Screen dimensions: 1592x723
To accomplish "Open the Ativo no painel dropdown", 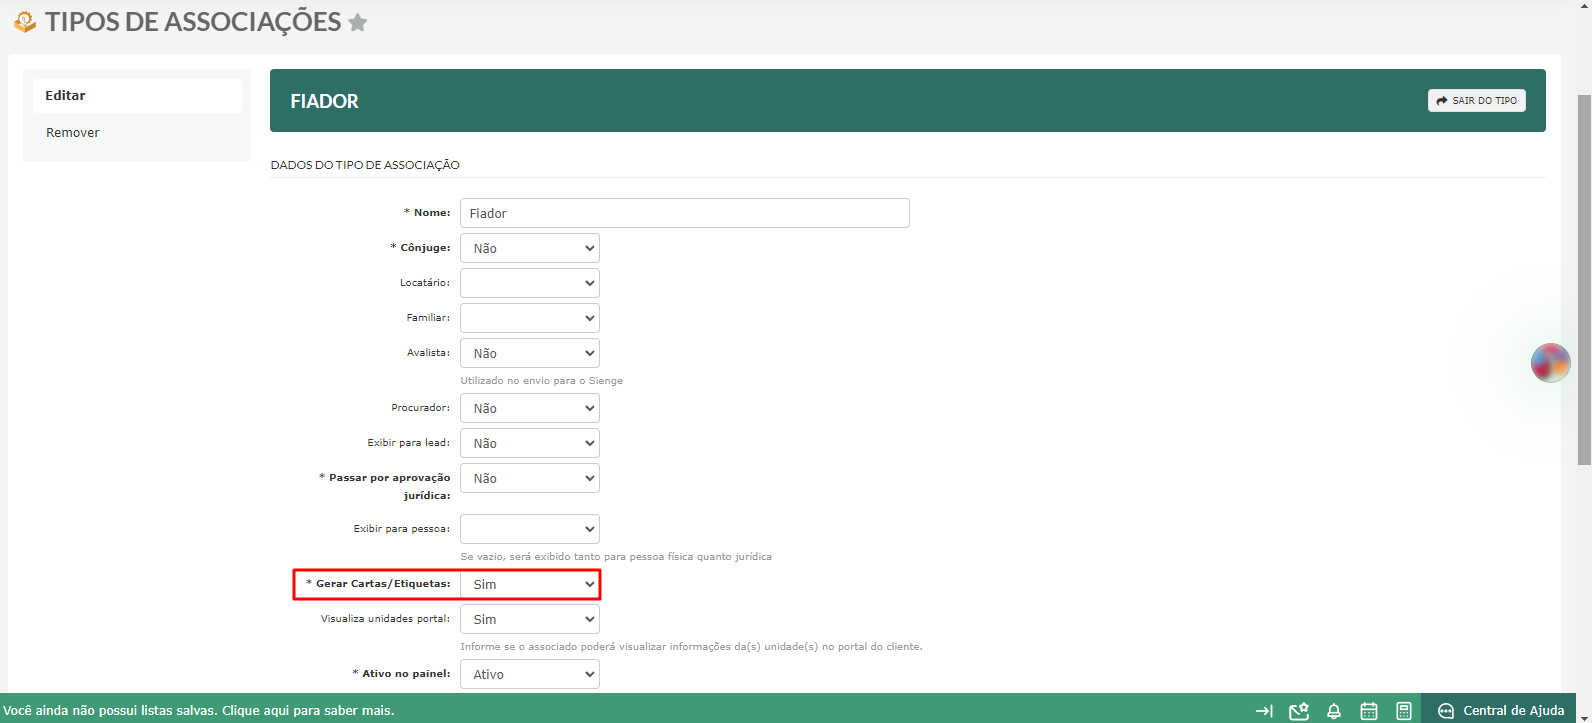I will 529,674.
